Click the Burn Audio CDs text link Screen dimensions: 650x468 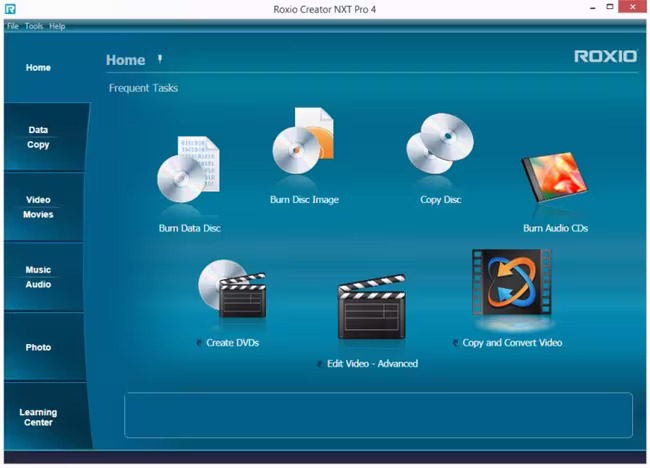(x=555, y=228)
